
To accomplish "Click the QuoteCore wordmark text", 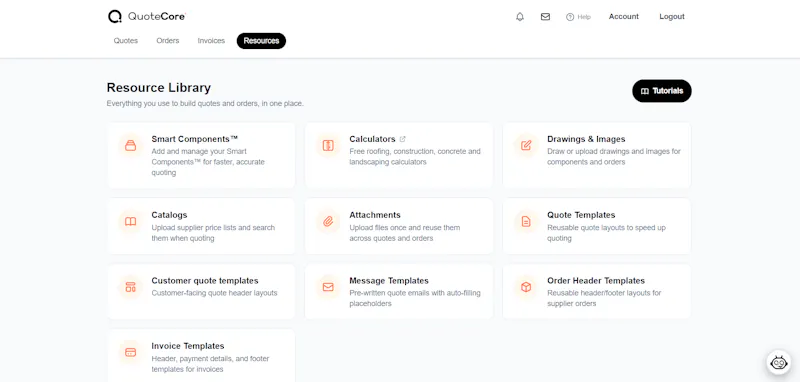I will 157,16.
